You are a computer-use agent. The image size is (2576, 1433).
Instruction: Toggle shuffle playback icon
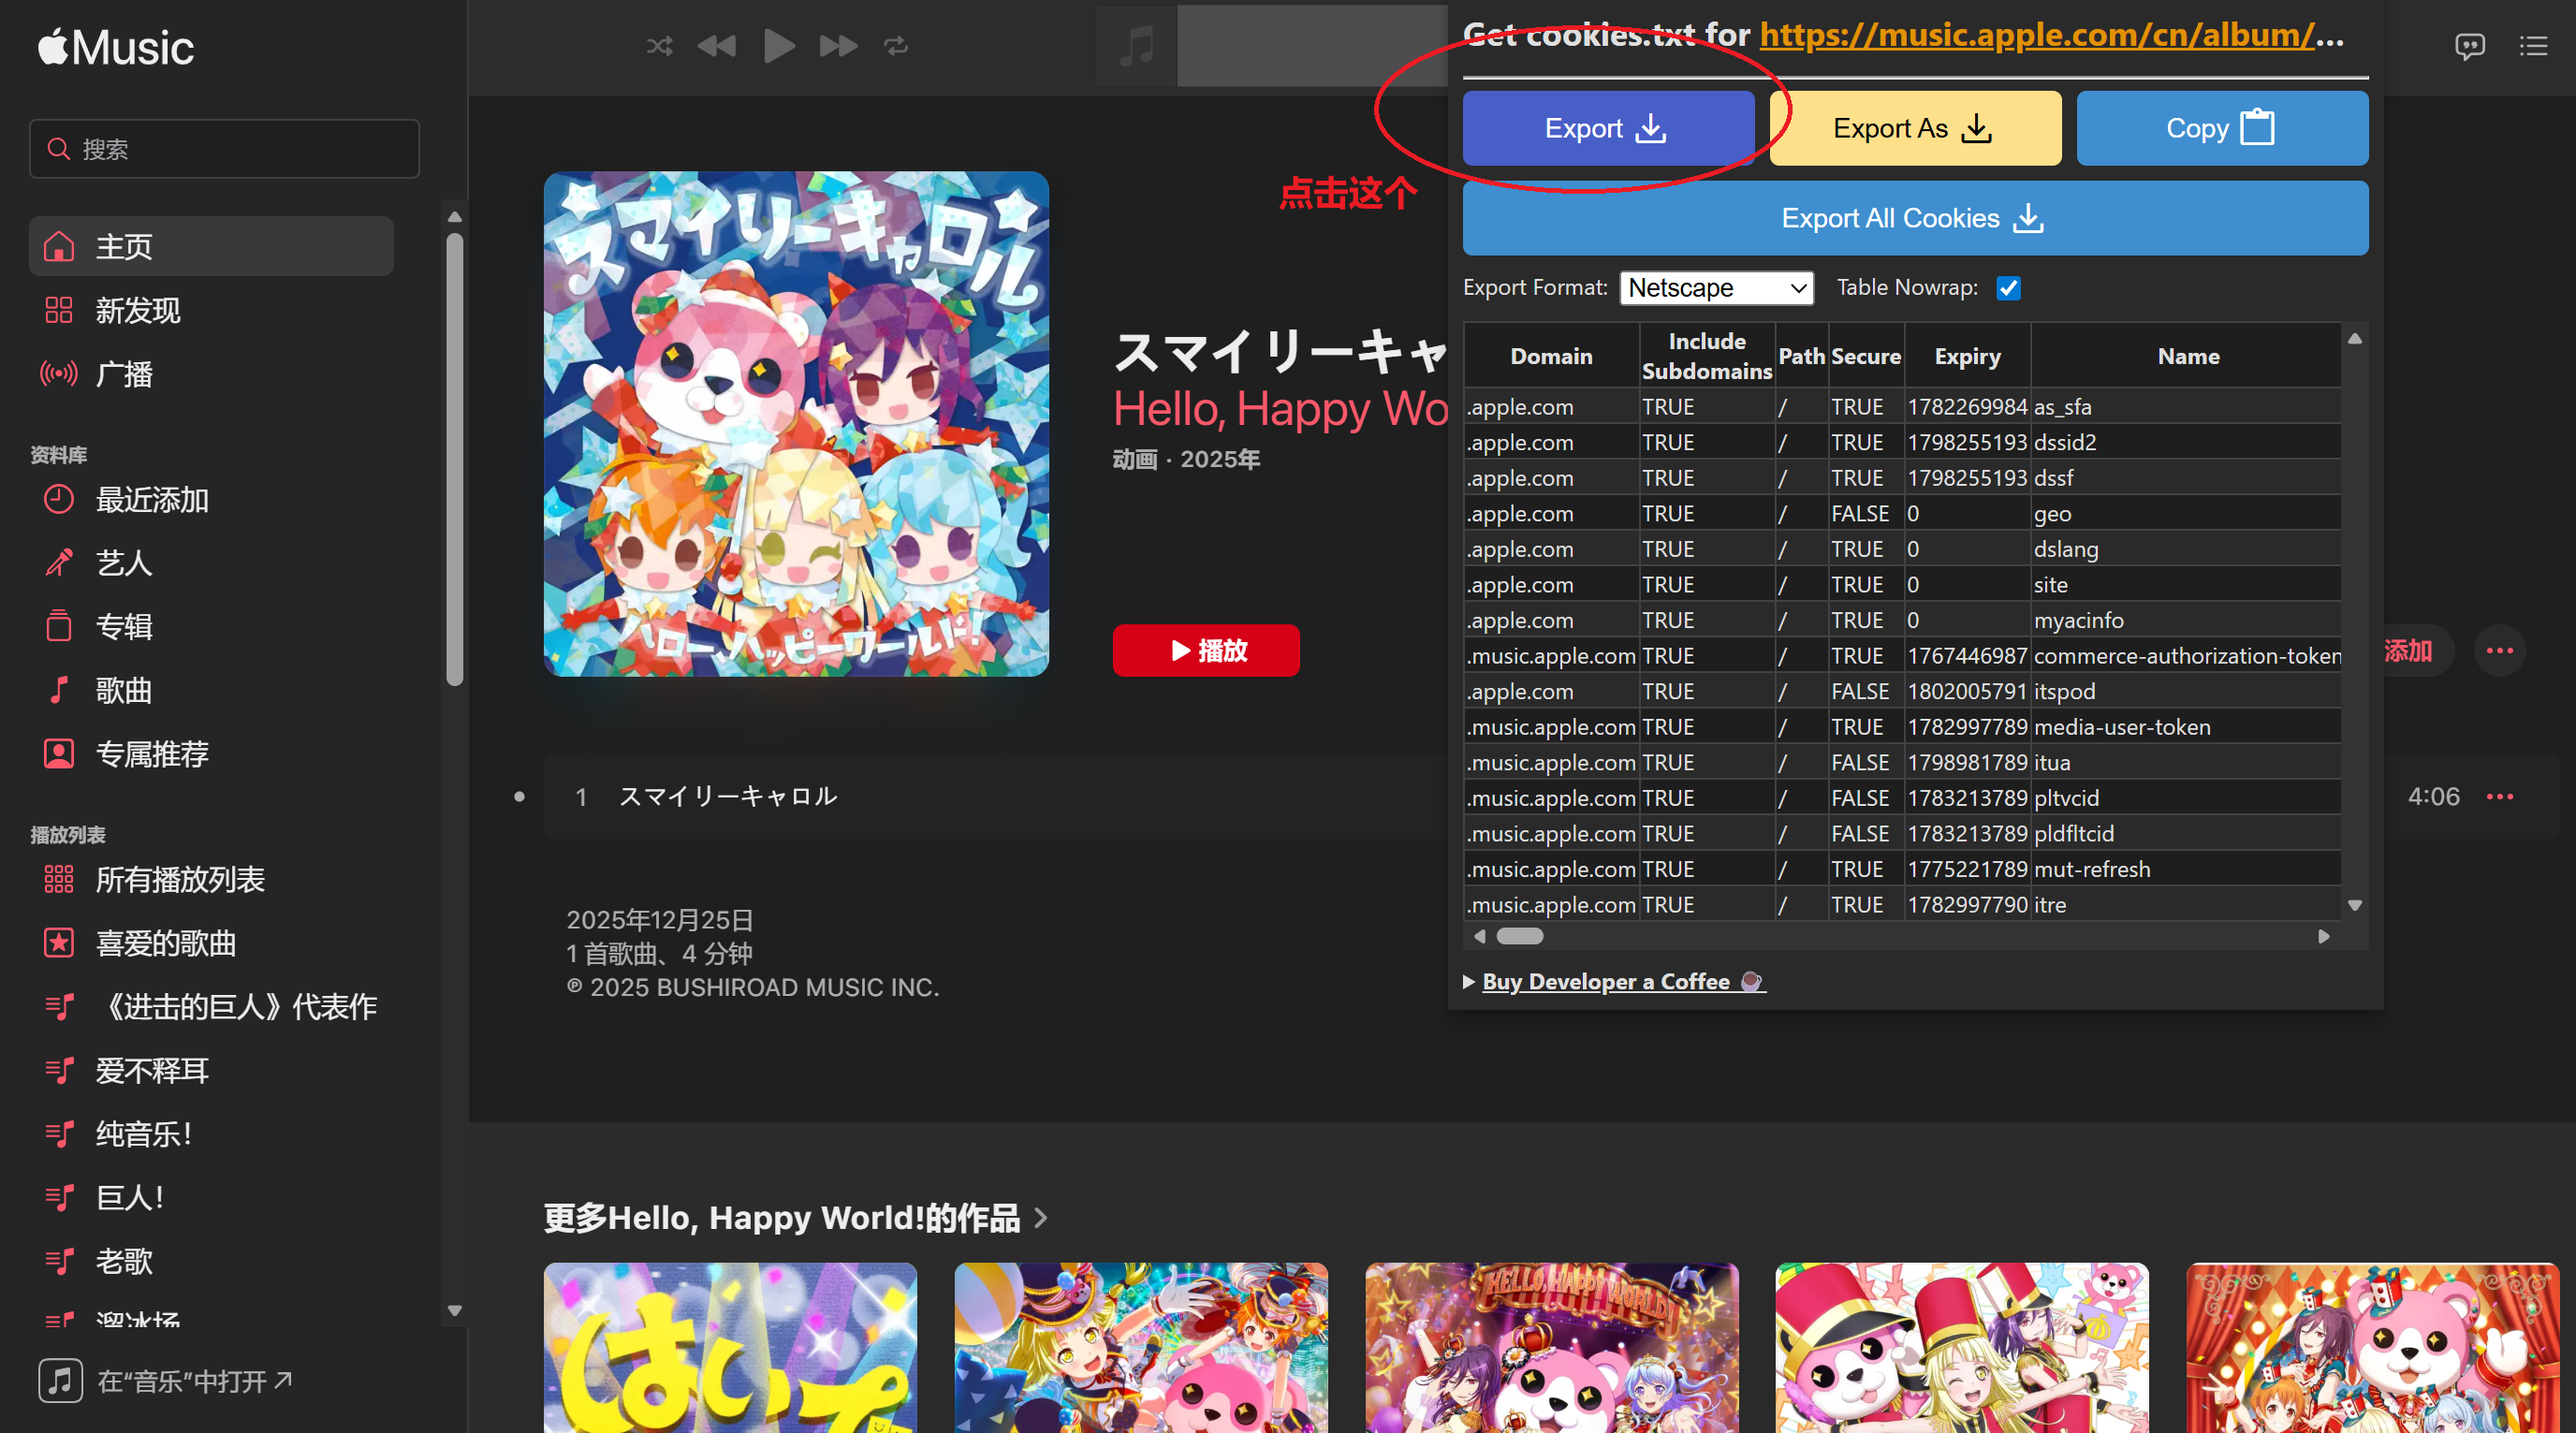click(659, 46)
